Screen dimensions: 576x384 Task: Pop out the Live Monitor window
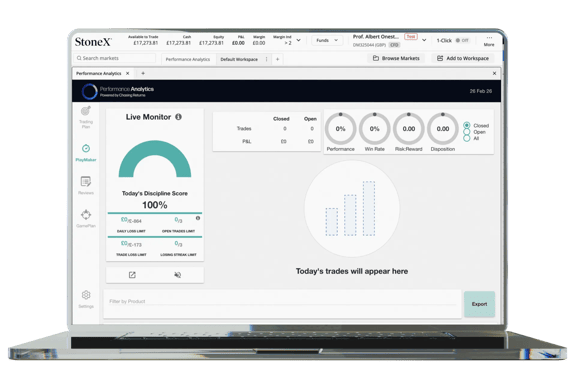coord(132,275)
